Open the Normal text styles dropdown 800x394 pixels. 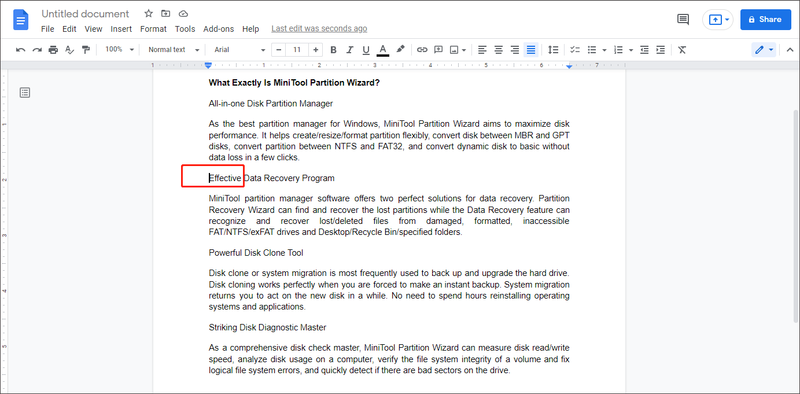(173, 50)
